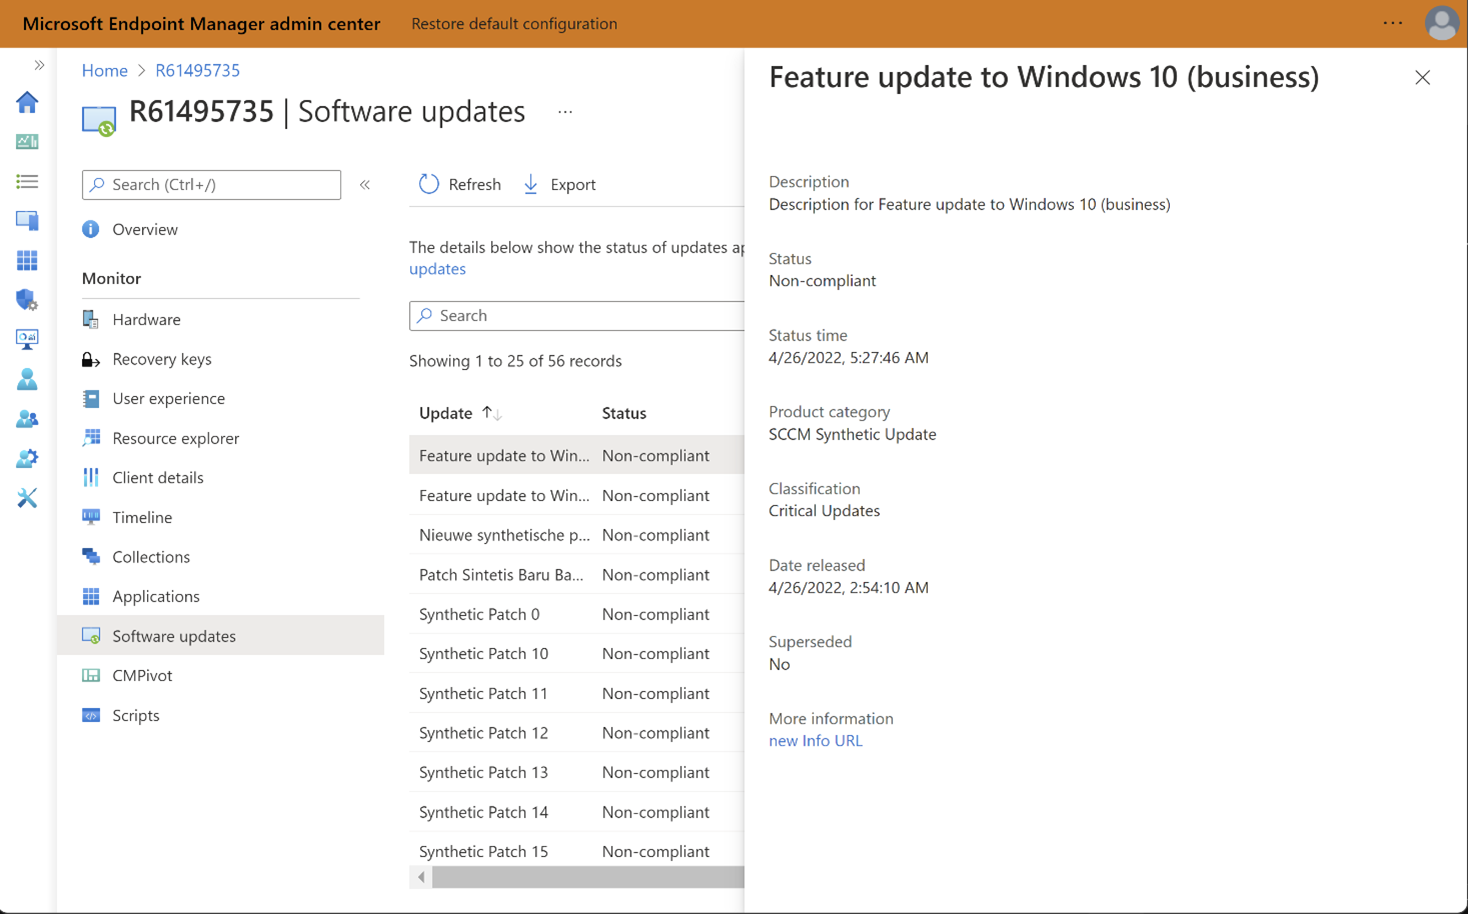This screenshot has width=1468, height=914.
Task: Open the Home icon in left rail
Action: (27, 102)
